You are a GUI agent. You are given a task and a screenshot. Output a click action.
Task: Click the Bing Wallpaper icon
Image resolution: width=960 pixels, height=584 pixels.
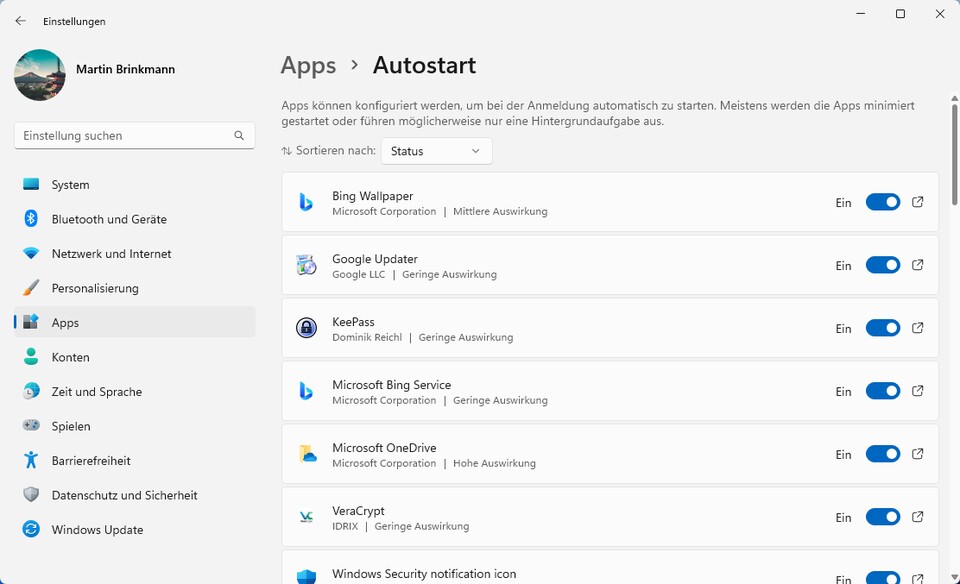tap(306, 202)
